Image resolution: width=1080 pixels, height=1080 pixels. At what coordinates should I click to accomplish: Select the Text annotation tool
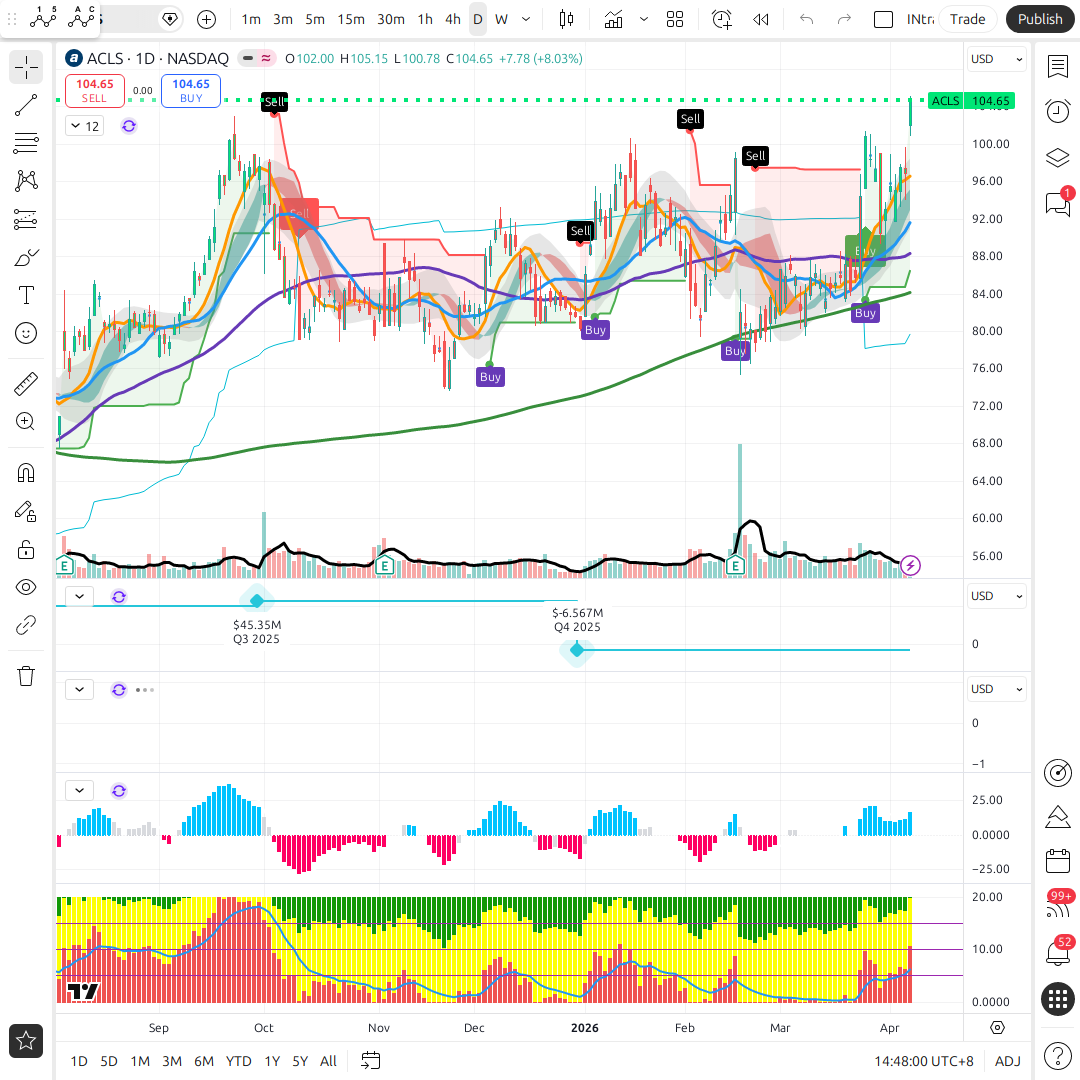pos(26,295)
